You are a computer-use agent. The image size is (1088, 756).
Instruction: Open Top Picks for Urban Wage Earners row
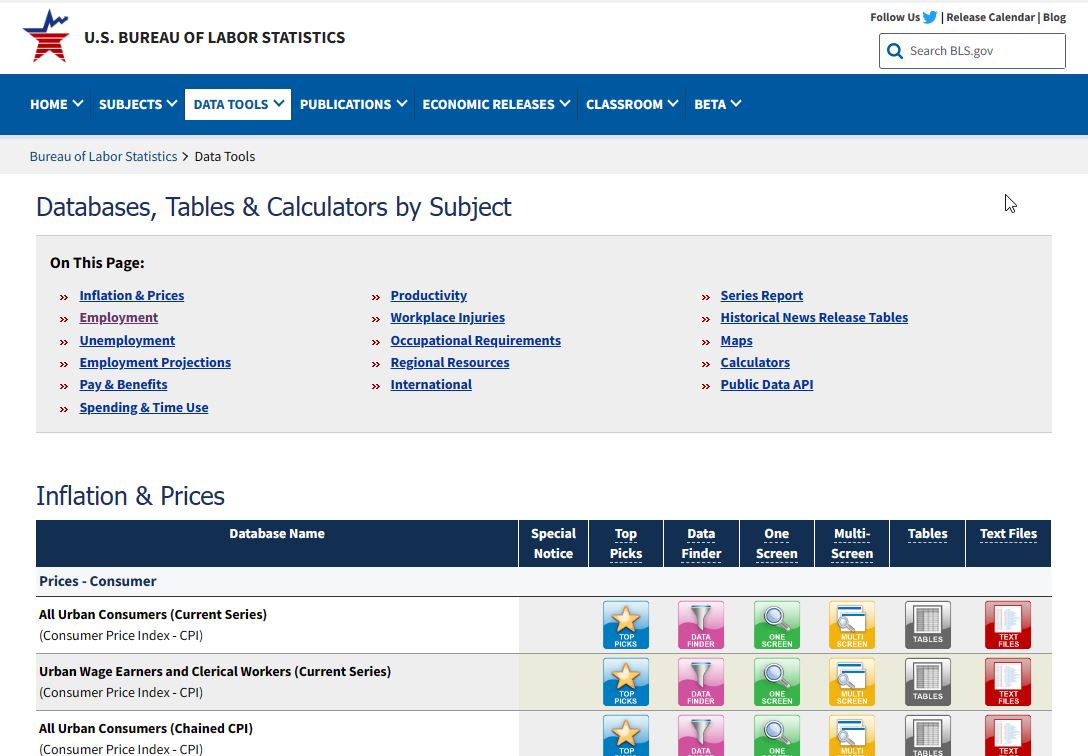pyautogui.click(x=626, y=682)
